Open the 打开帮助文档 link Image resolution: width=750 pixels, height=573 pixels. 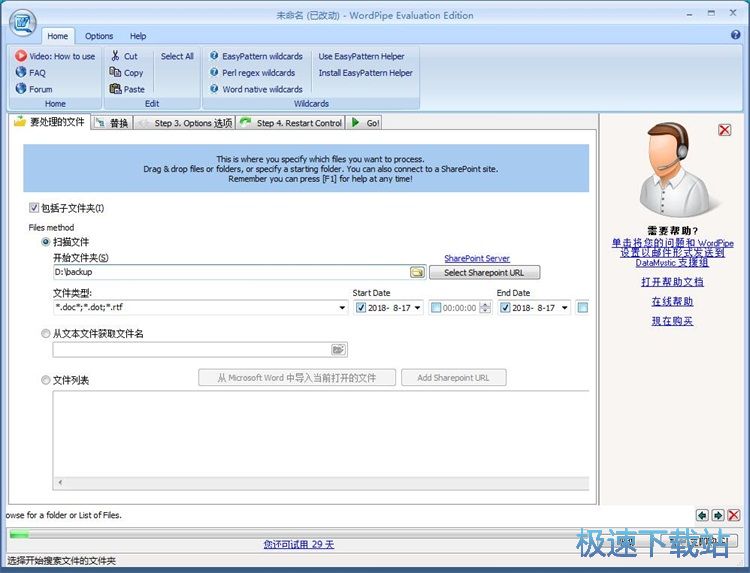673,282
